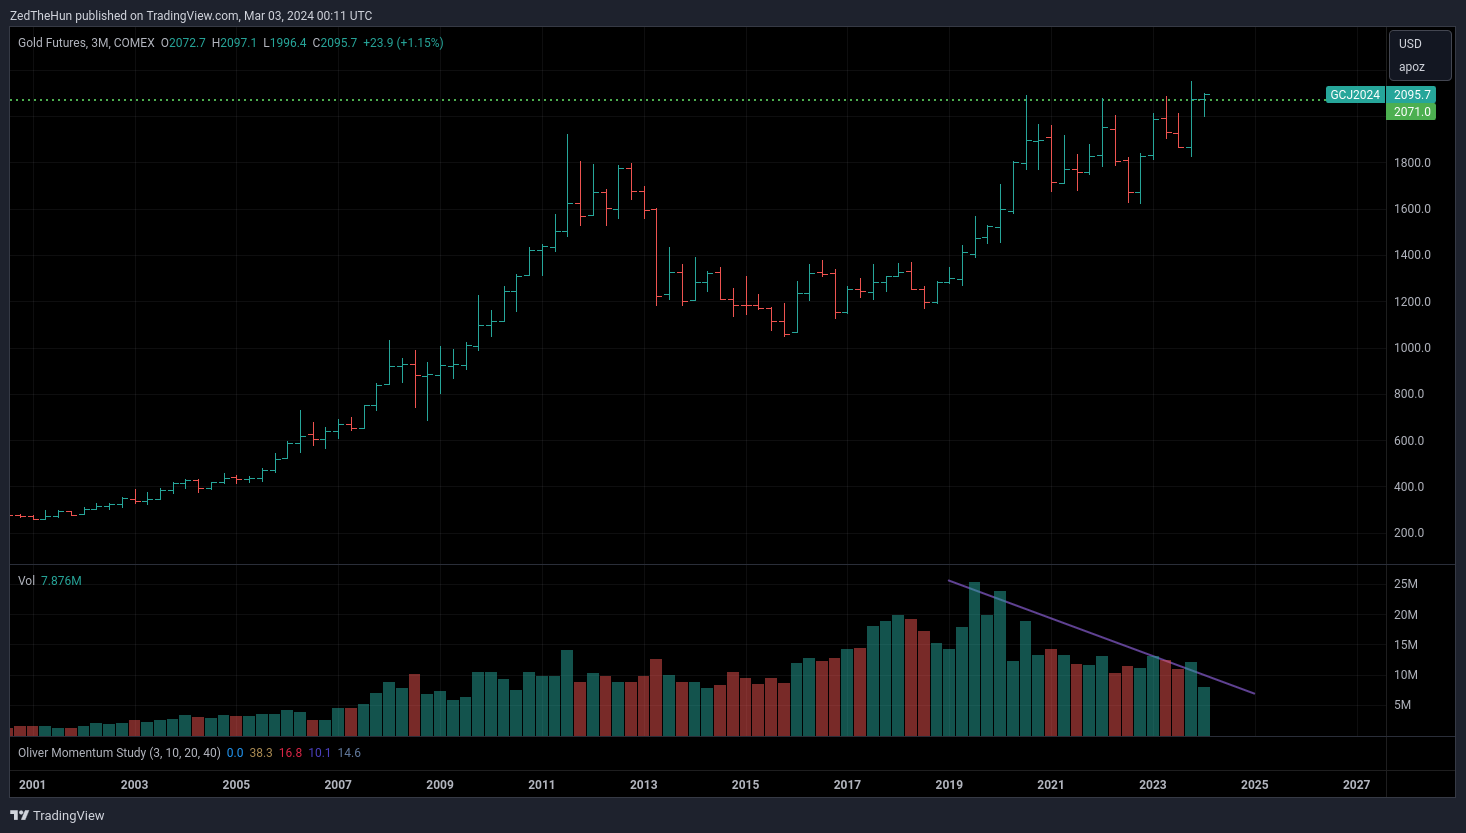Screen dimensions: 1466x833
Task: Click the open value O2072.7
Action: 183,43
